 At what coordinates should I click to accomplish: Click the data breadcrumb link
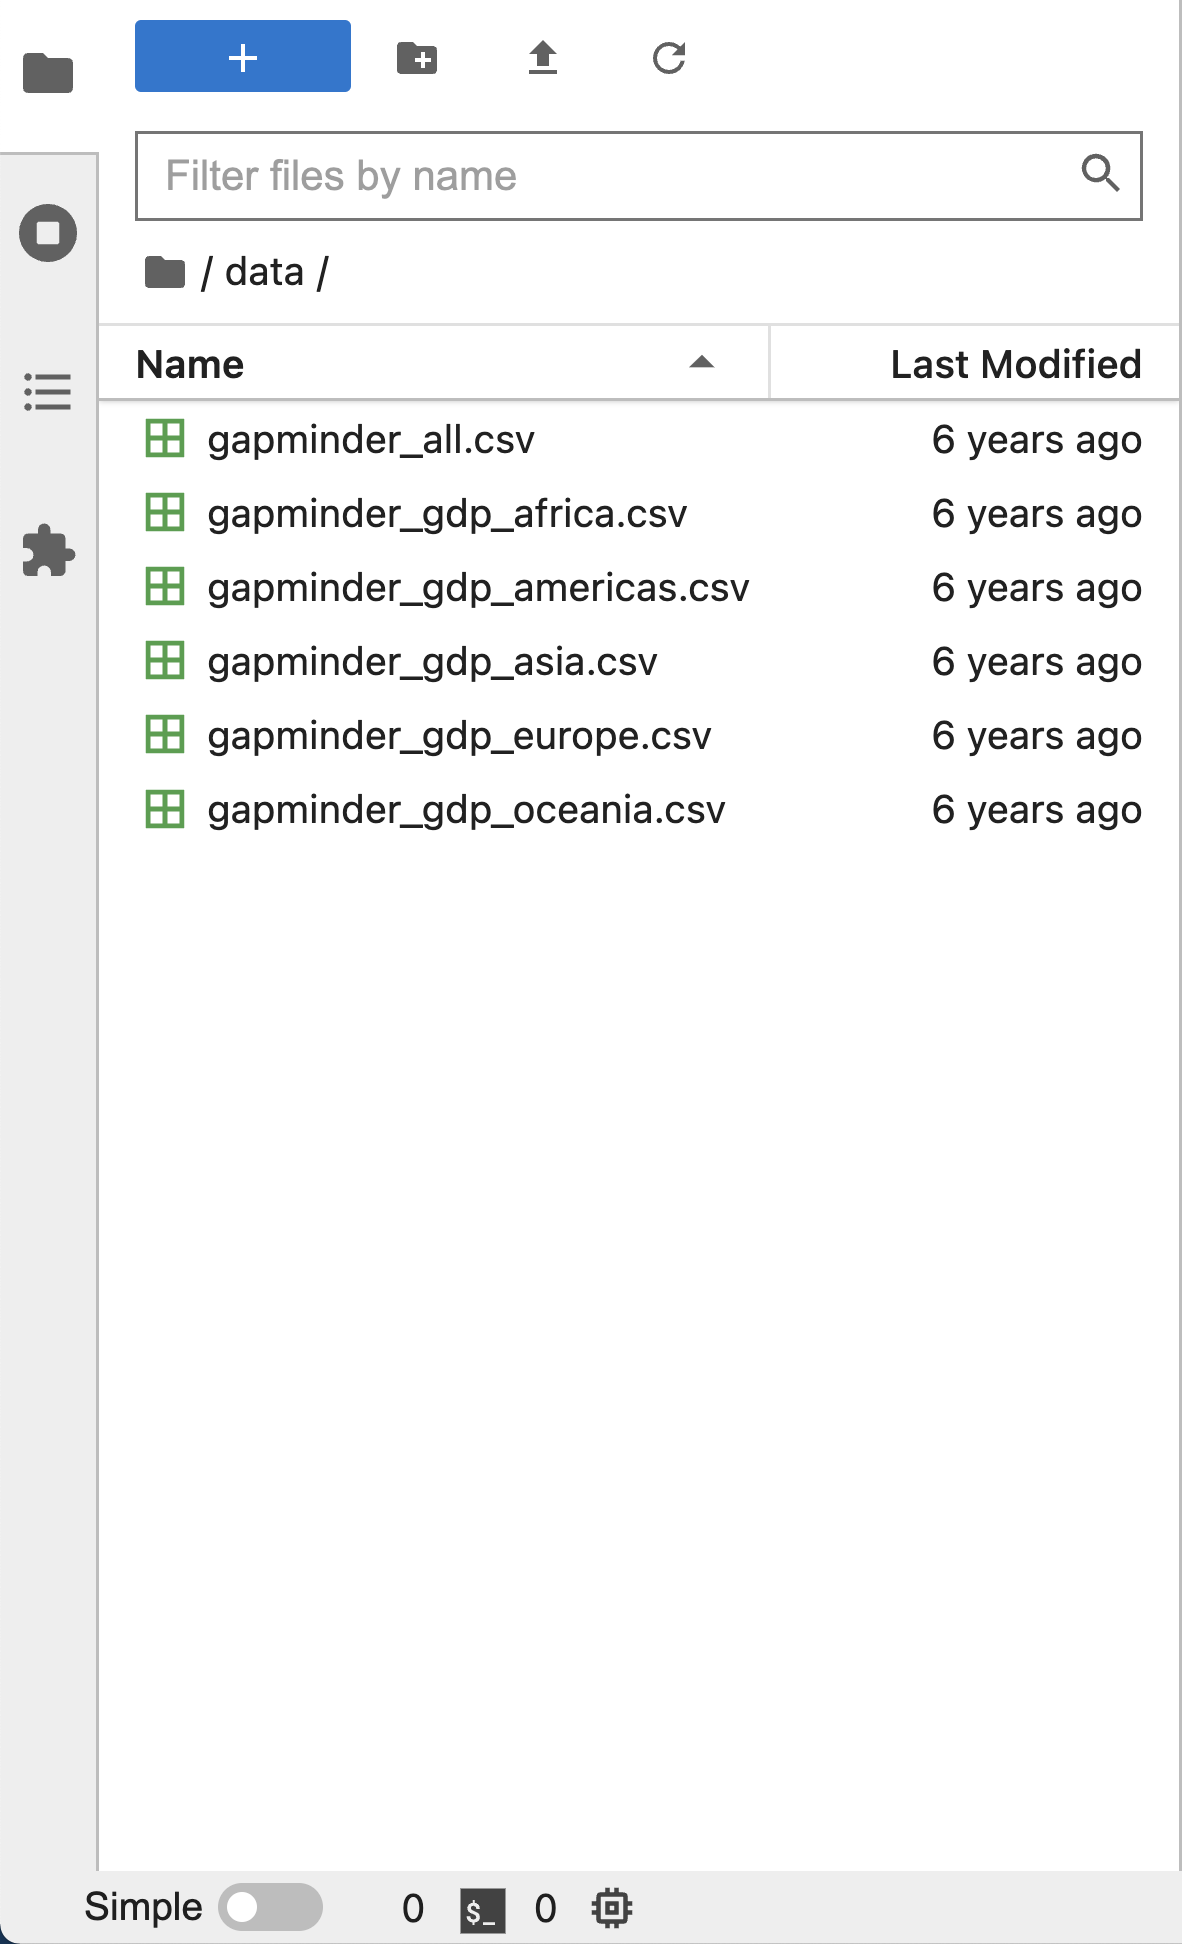[x=264, y=272]
